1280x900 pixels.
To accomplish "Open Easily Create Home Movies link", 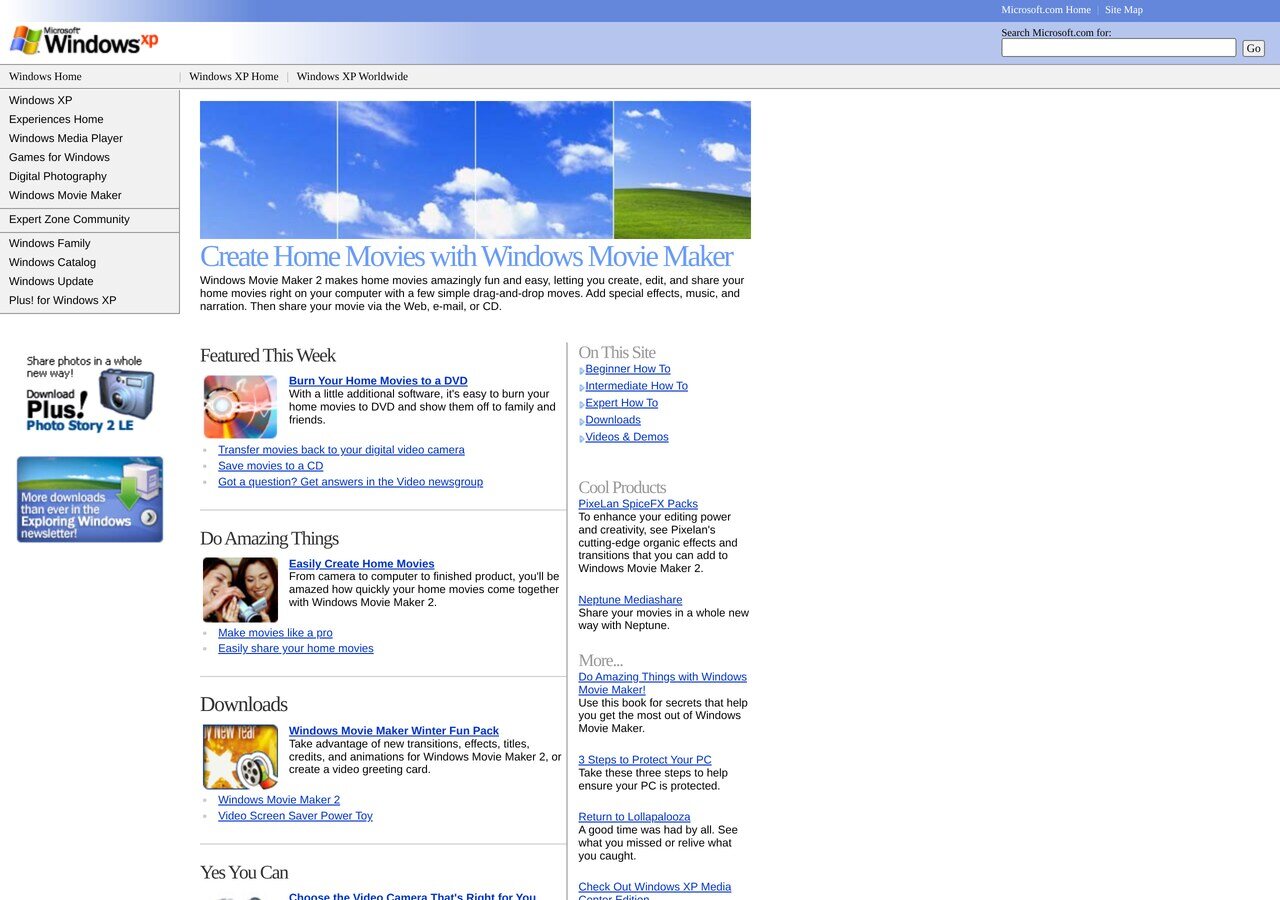I will (x=361, y=564).
